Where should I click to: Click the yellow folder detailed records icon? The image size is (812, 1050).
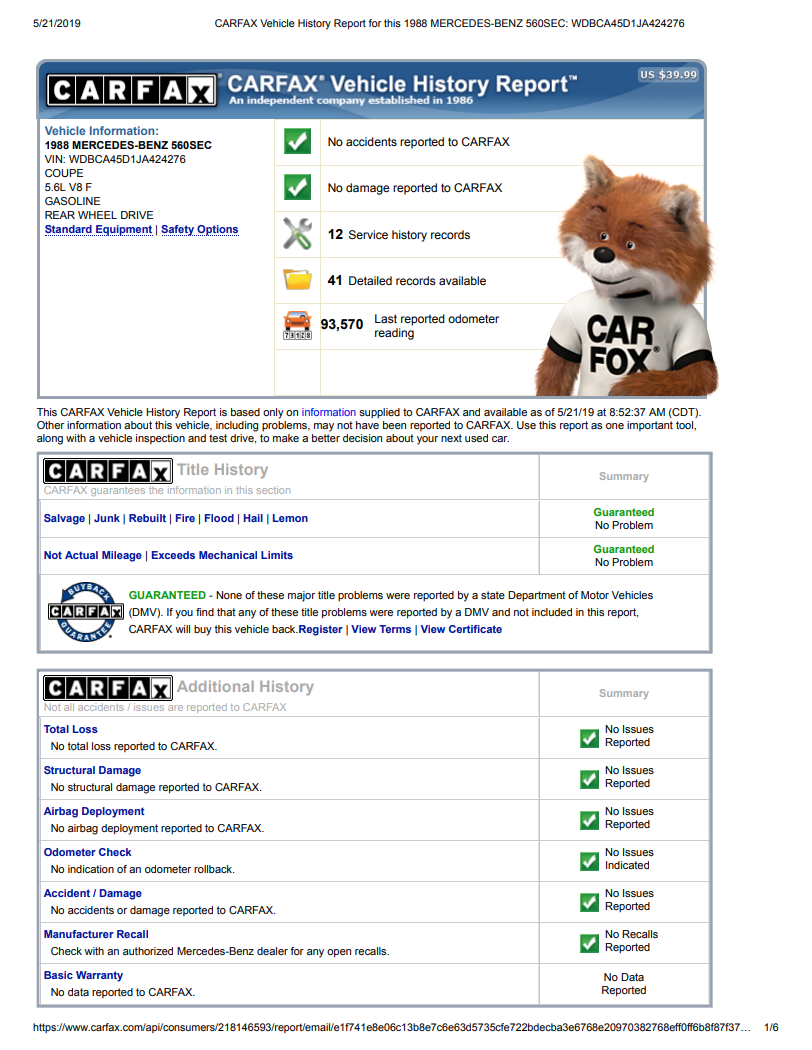(x=297, y=279)
